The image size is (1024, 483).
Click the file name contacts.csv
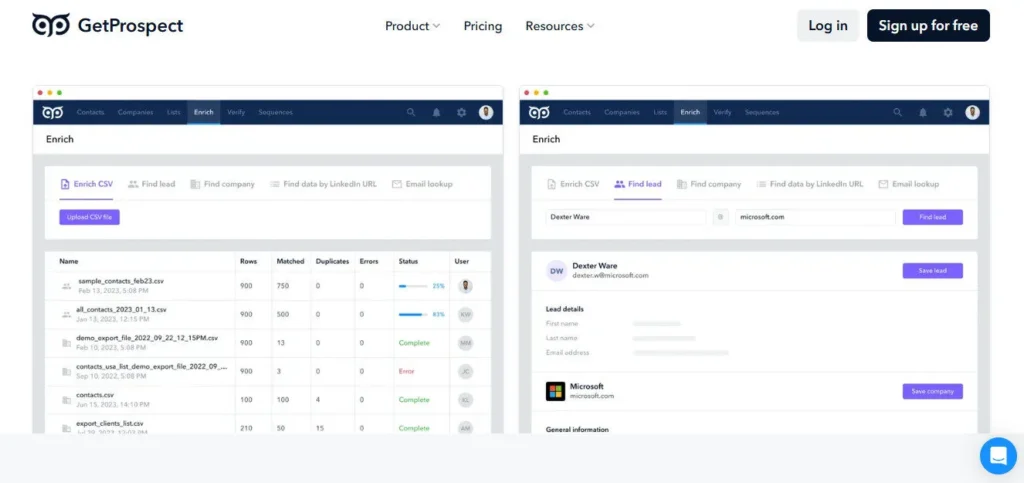[95, 395]
